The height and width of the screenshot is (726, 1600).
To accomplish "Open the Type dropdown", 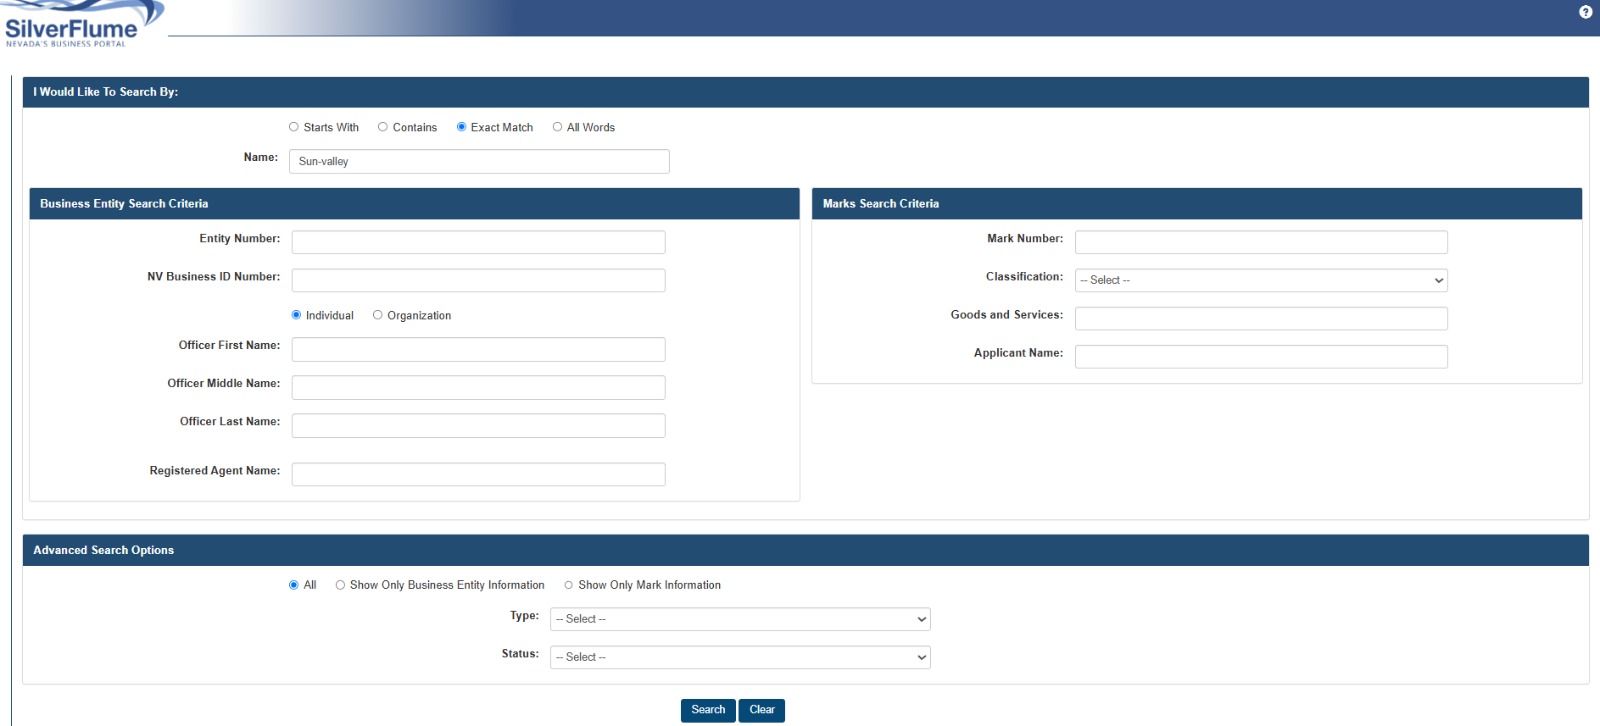I will [x=740, y=619].
